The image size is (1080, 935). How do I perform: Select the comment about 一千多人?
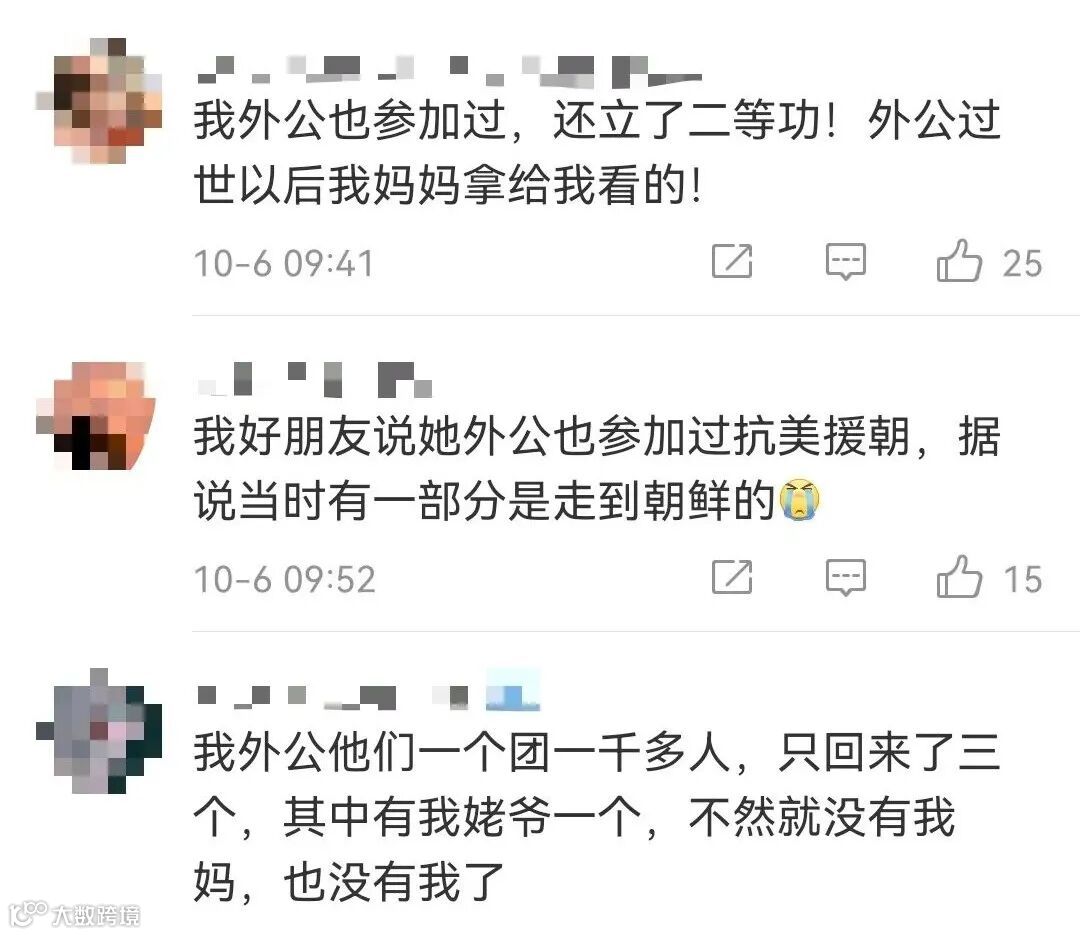pos(596,816)
